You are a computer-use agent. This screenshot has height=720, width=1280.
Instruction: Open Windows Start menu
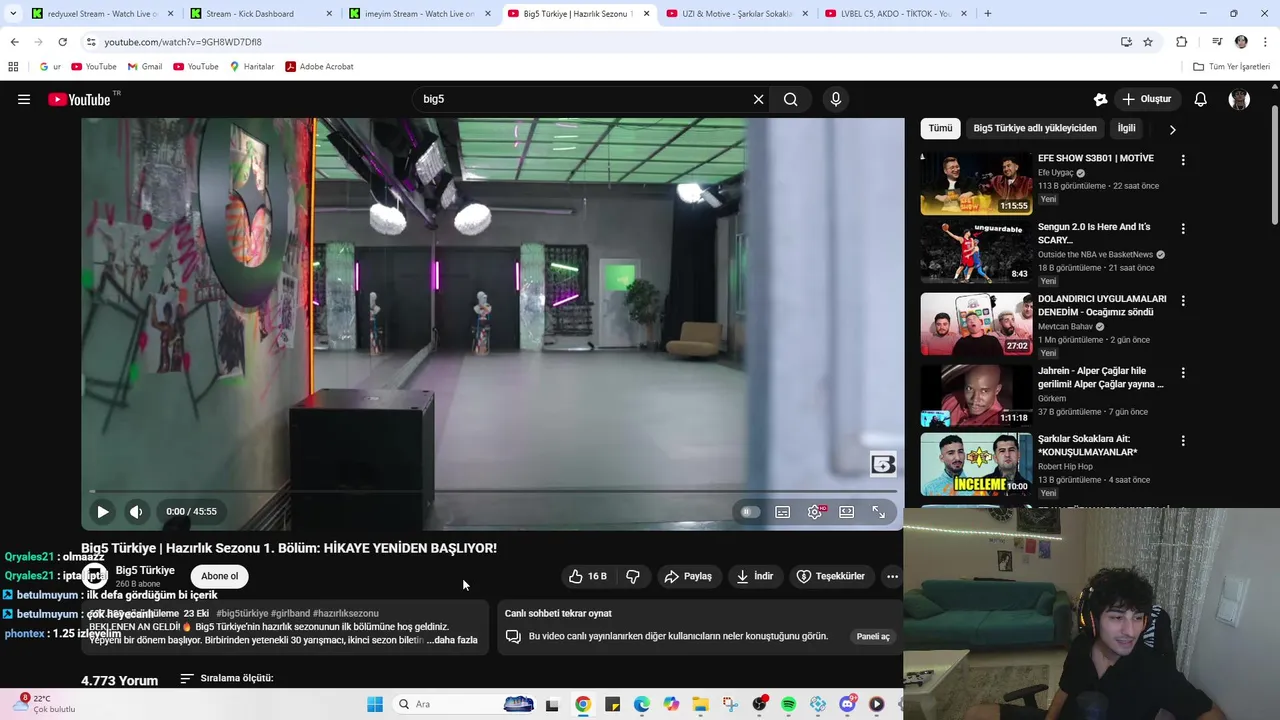(x=375, y=704)
